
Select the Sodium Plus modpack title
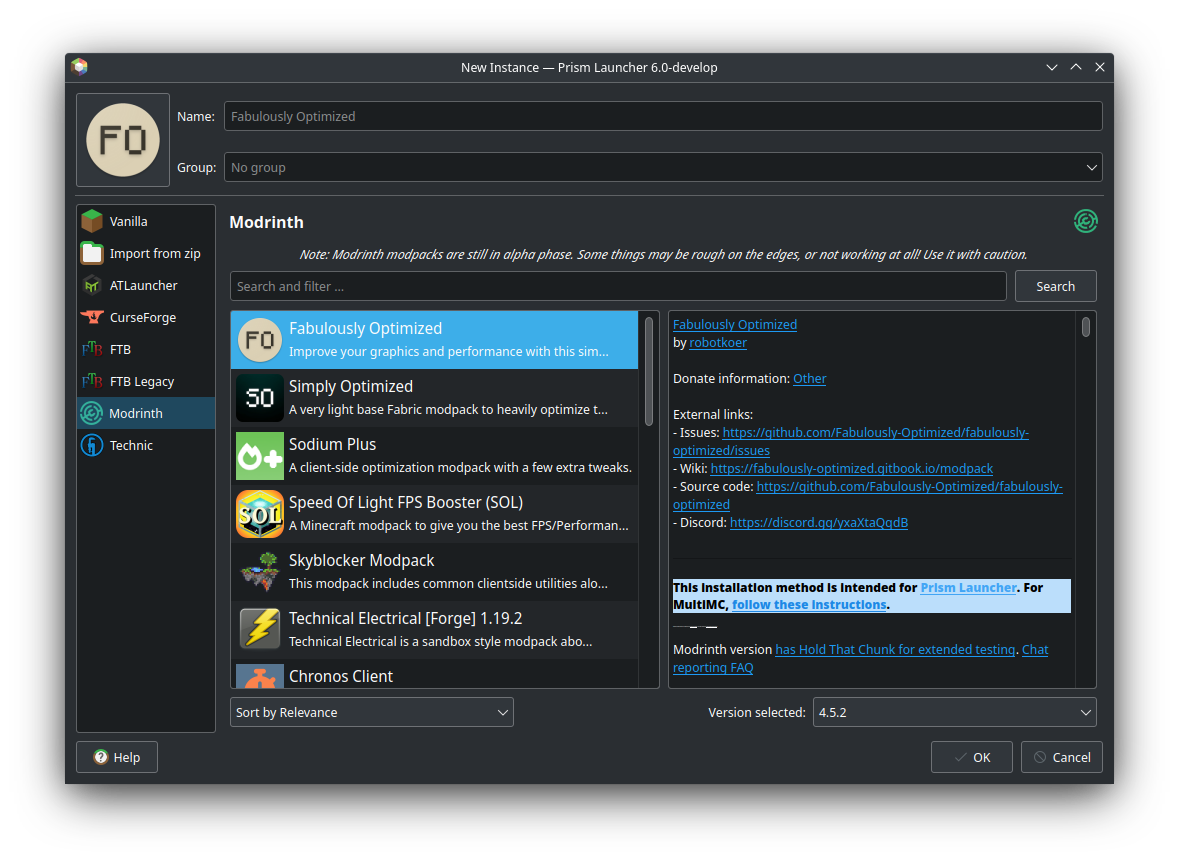(x=332, y=444)
